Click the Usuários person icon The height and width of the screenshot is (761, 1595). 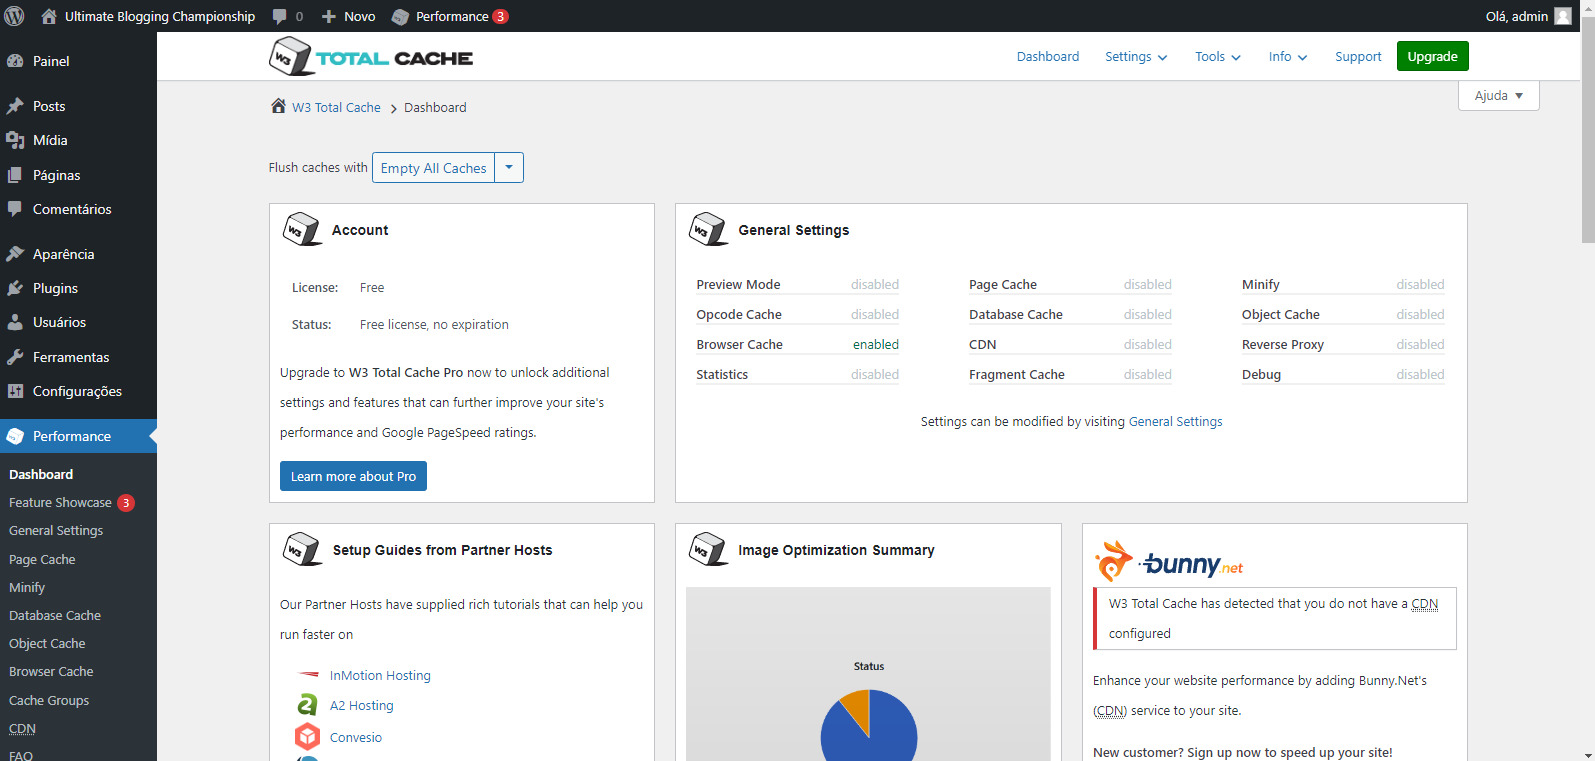pyautogui.click(x=15, y=322)
